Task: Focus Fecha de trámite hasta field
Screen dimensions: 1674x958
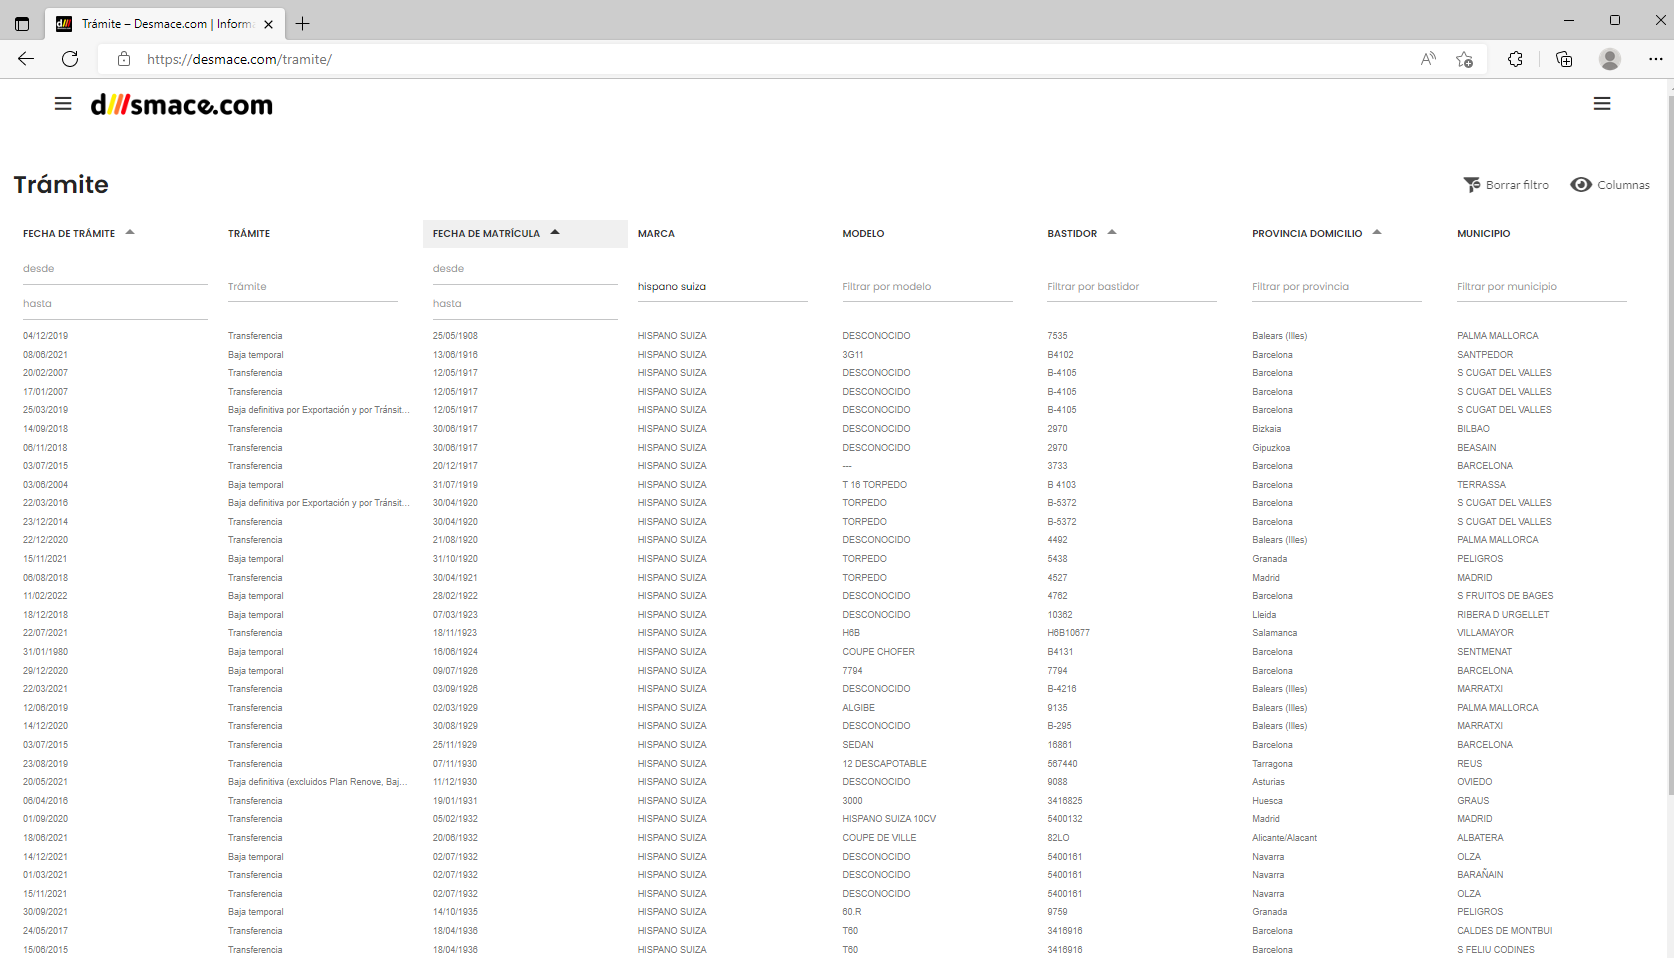Action: [115, 304]
